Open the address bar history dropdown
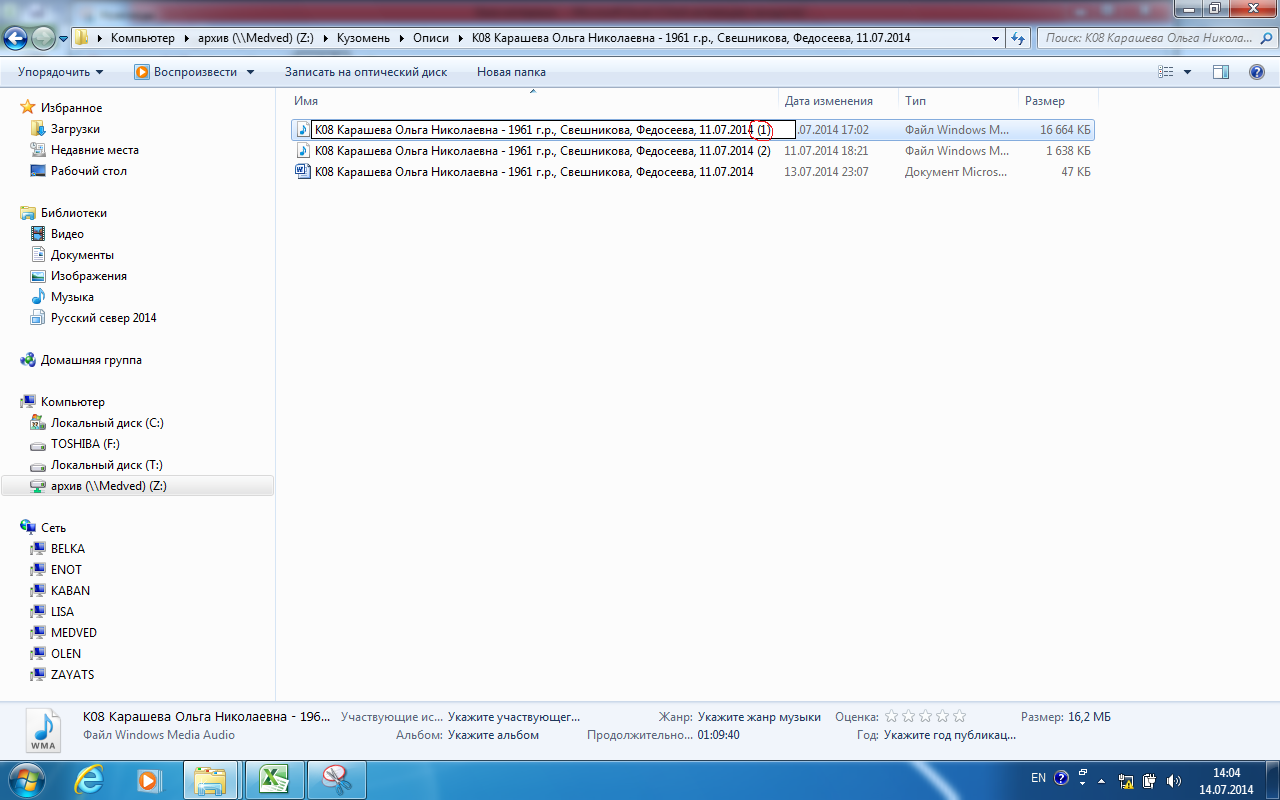 pos(995,38)
